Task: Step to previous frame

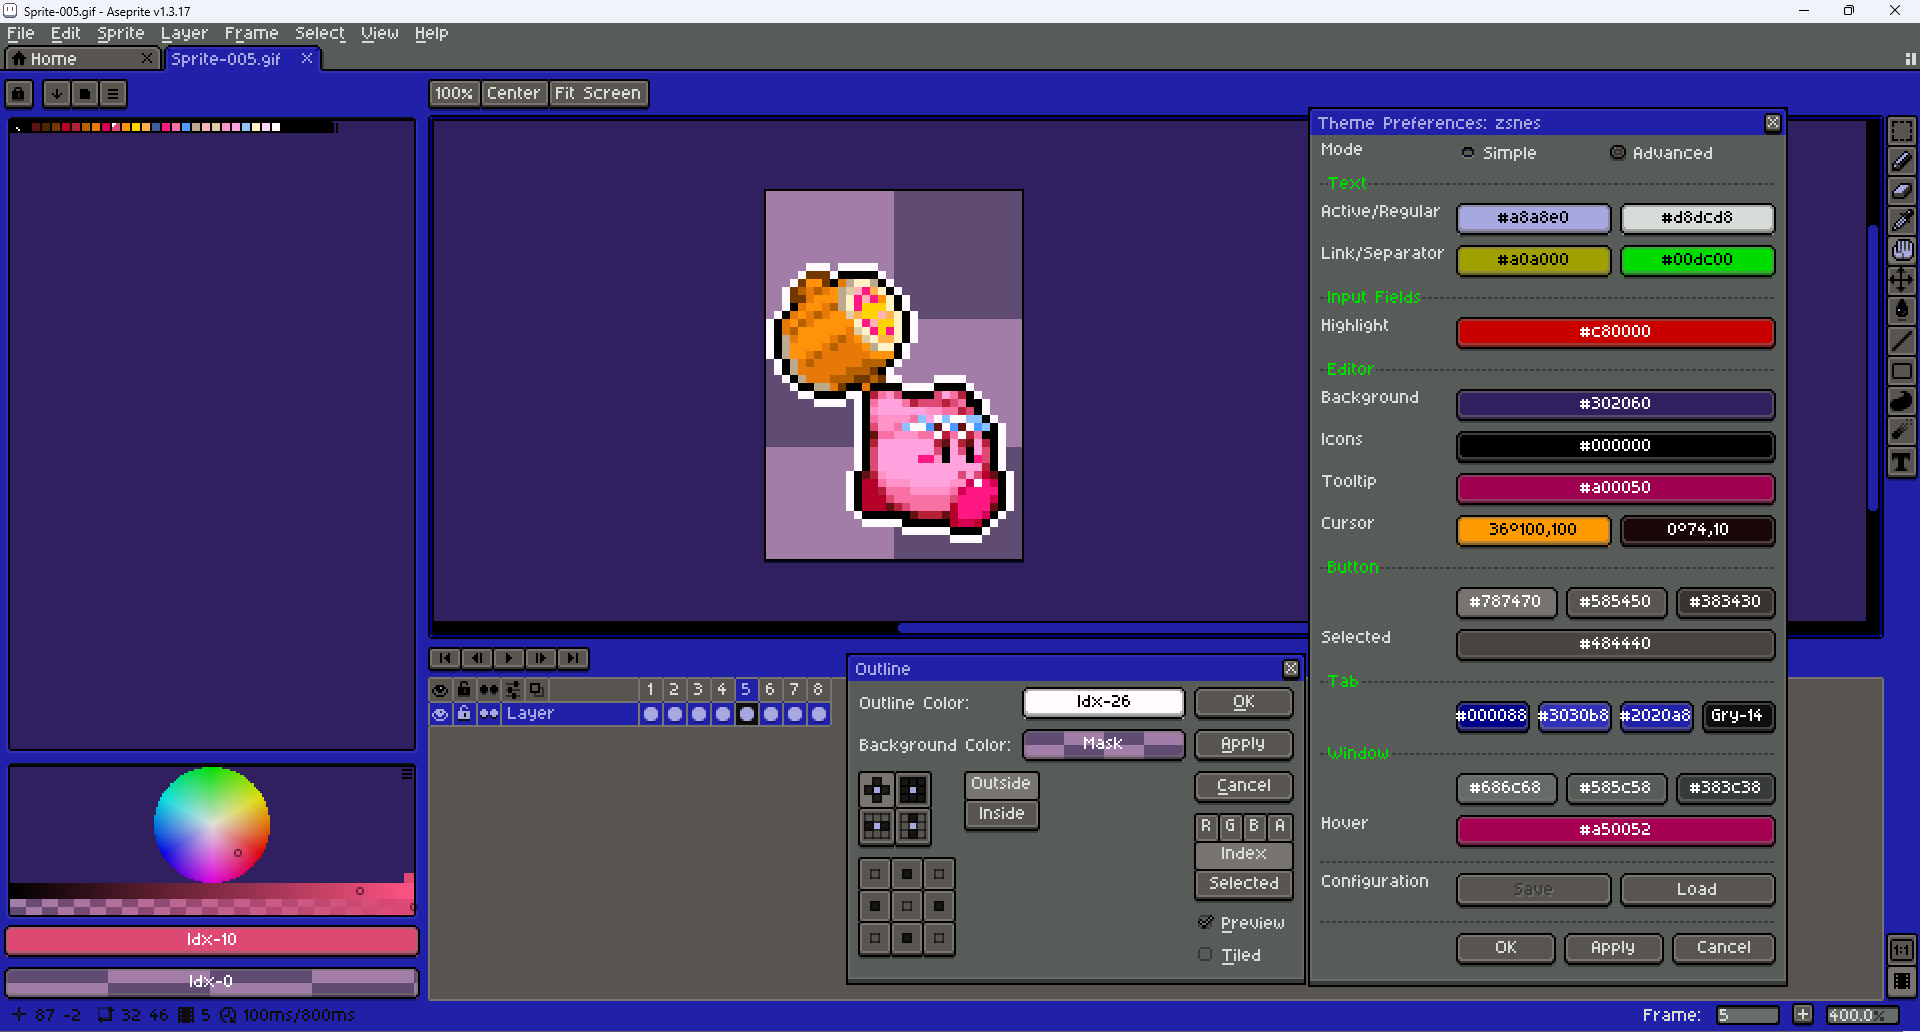Action: (x=476, y=658)
